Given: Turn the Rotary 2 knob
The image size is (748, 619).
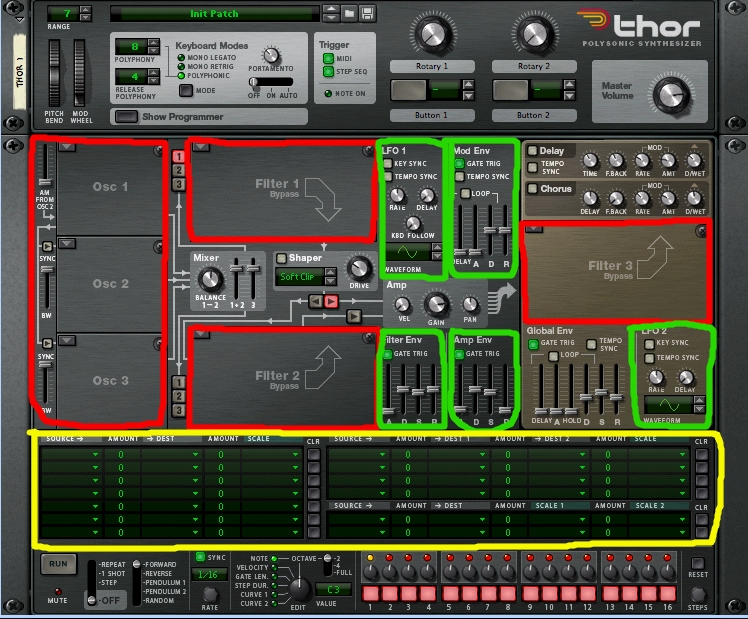Looking at the screenshot, I should pyautogui.click(x=535, y=34).
